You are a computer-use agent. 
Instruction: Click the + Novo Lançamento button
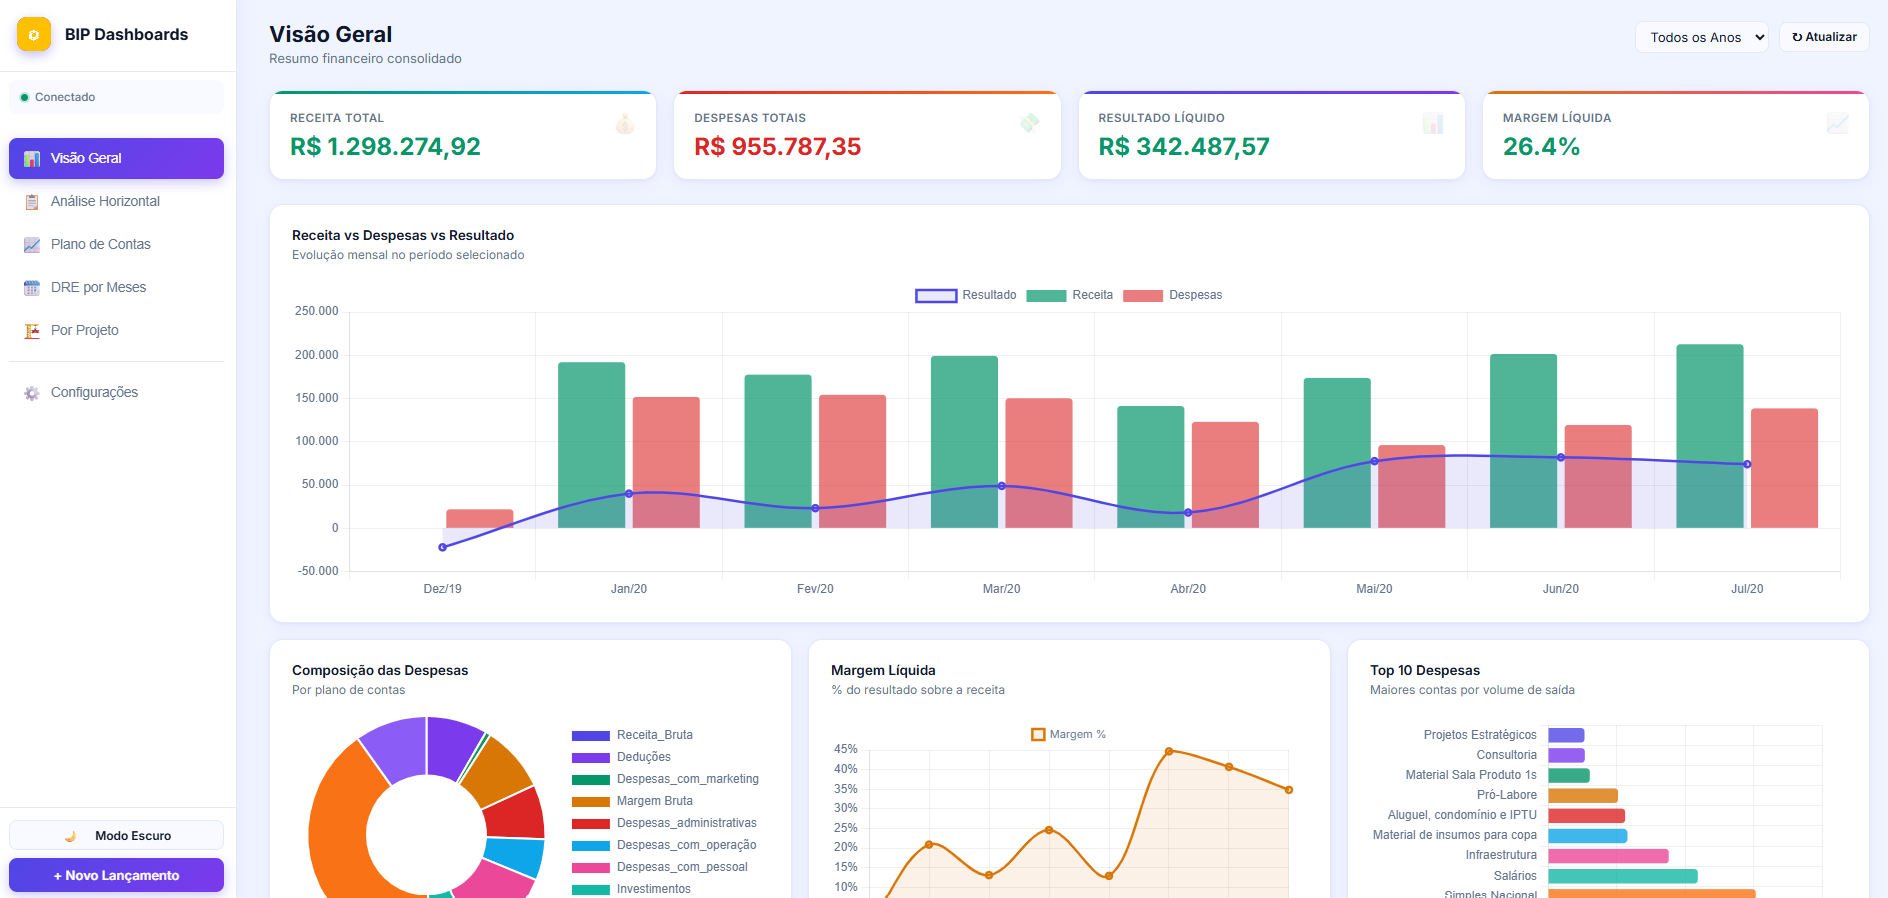(116, 875)
